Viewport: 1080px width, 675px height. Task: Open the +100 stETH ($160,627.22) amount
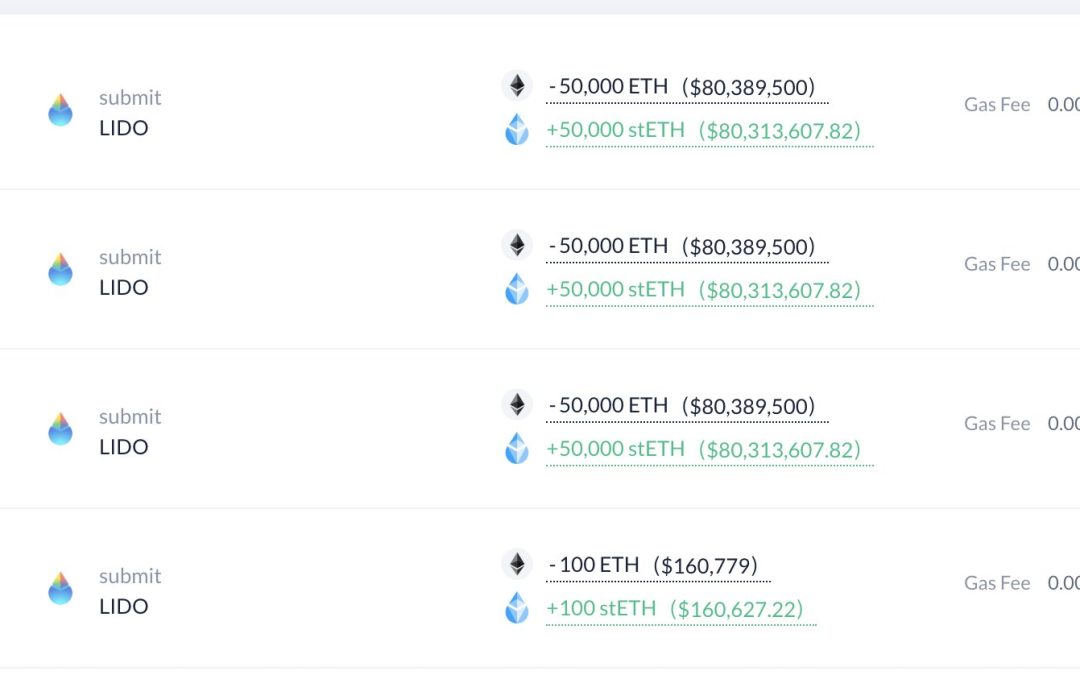[x=681, y=610]
